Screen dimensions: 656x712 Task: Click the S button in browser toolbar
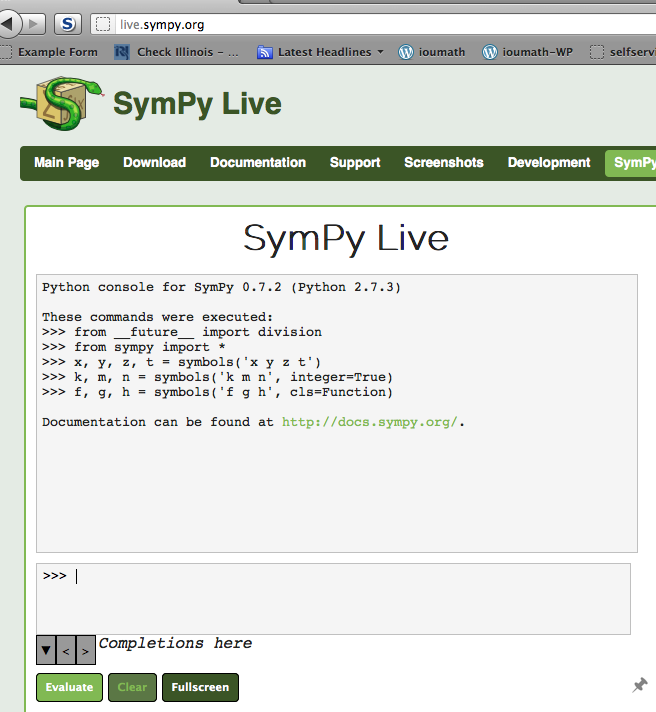click(67, 23)
